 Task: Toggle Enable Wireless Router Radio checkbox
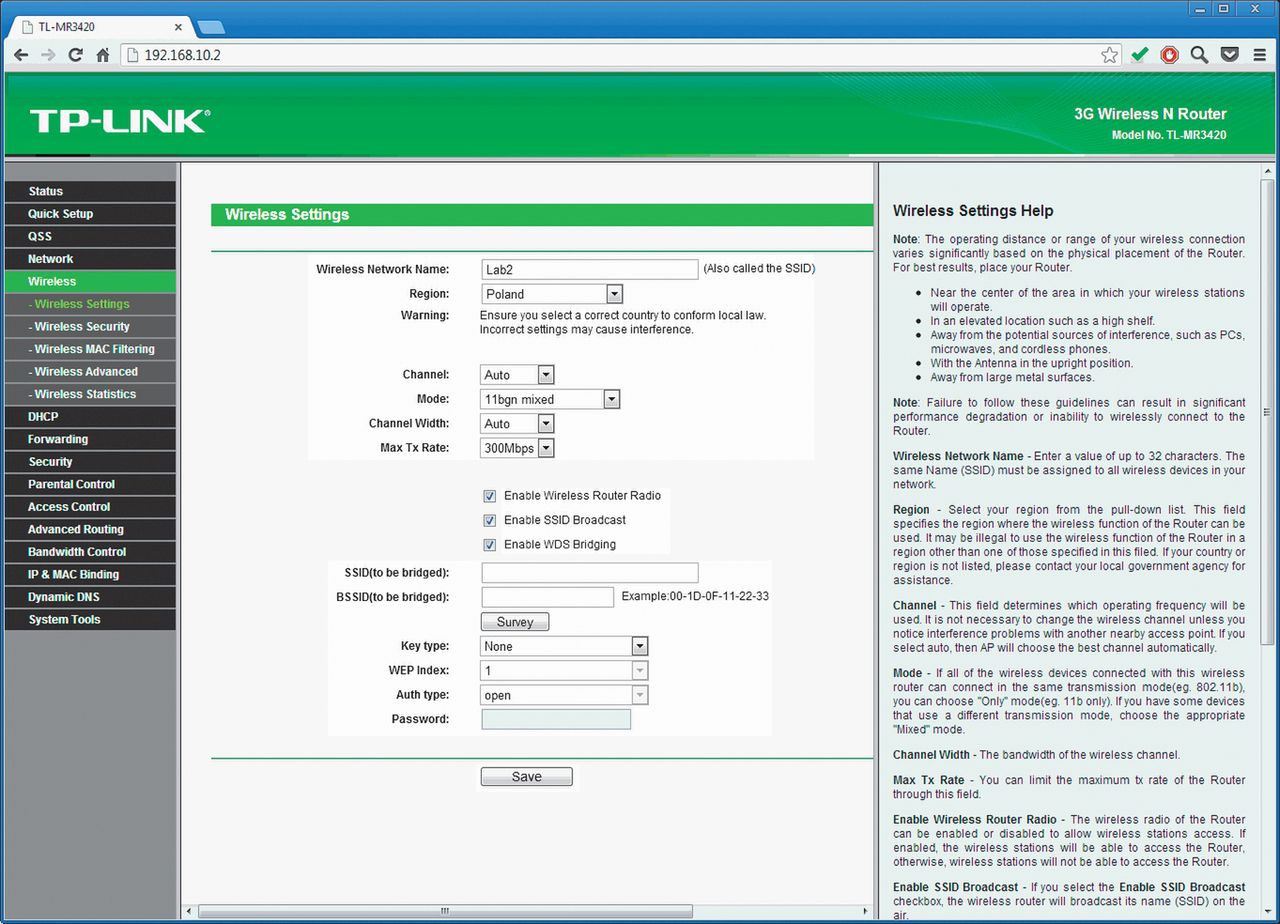(490, 496)
